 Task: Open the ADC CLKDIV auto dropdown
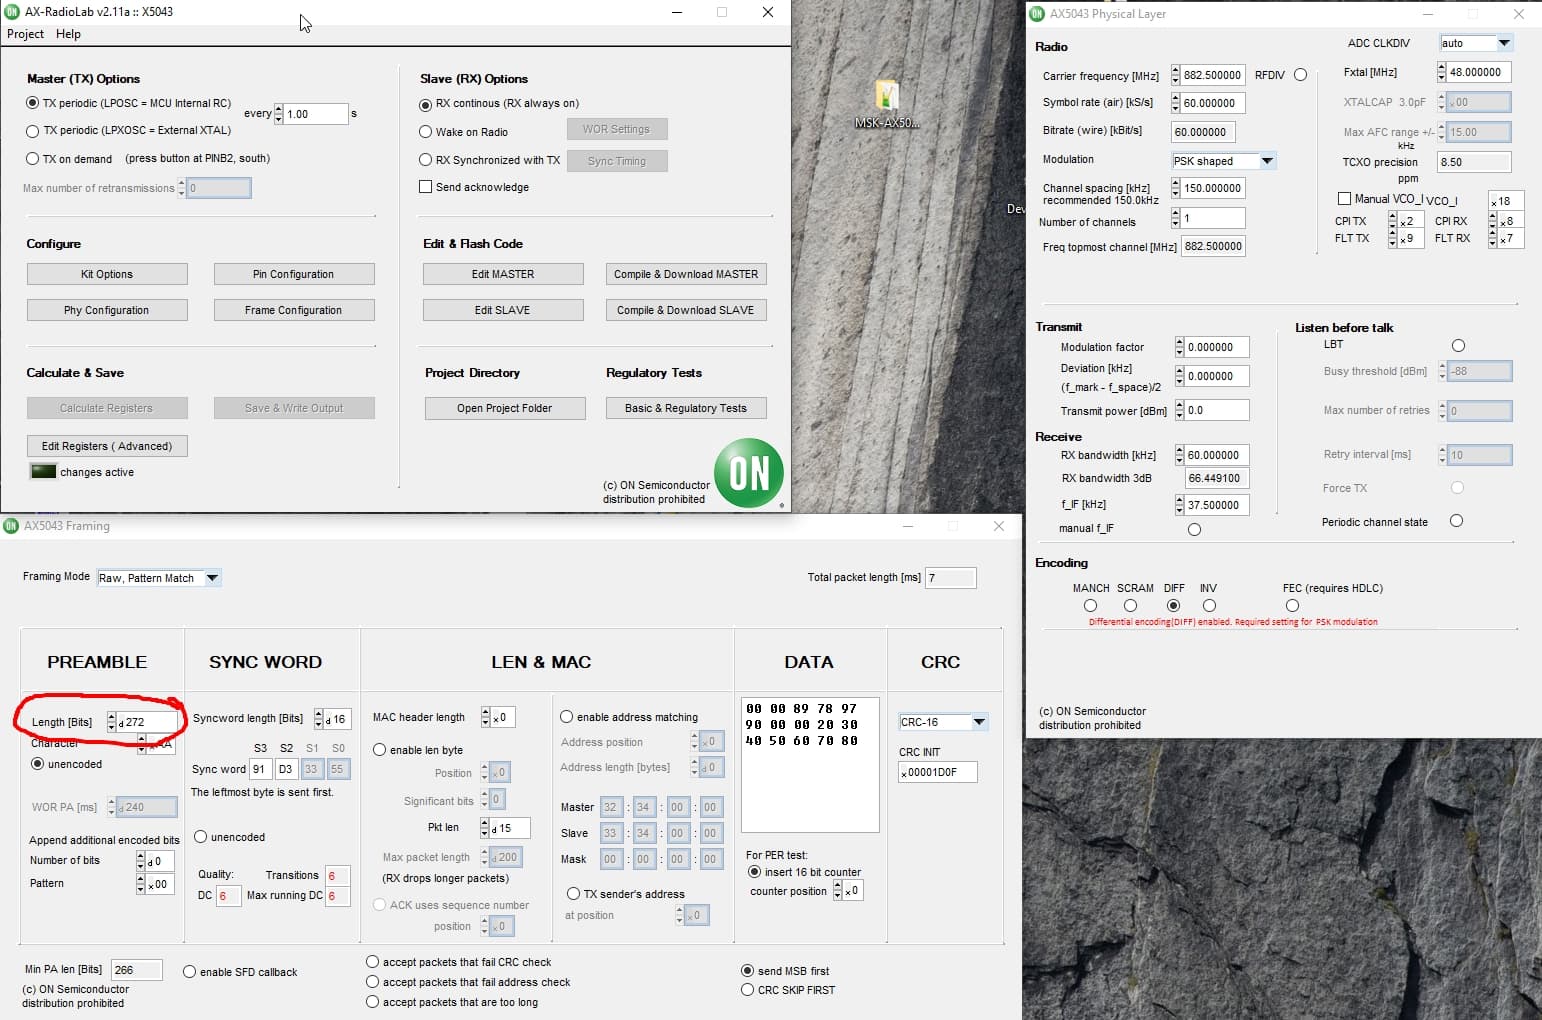coord(1503,43)
